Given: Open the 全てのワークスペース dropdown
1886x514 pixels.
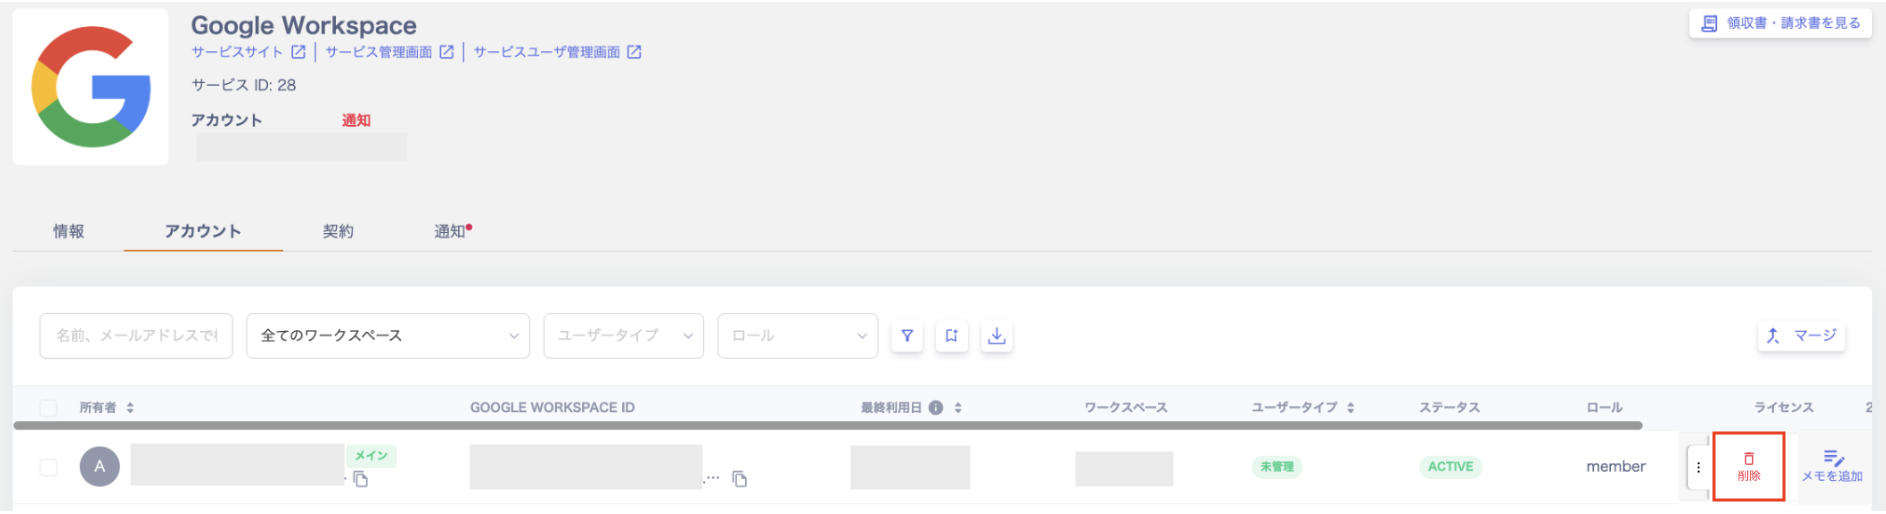Looking at the screenshot, I should click(388, 335).
